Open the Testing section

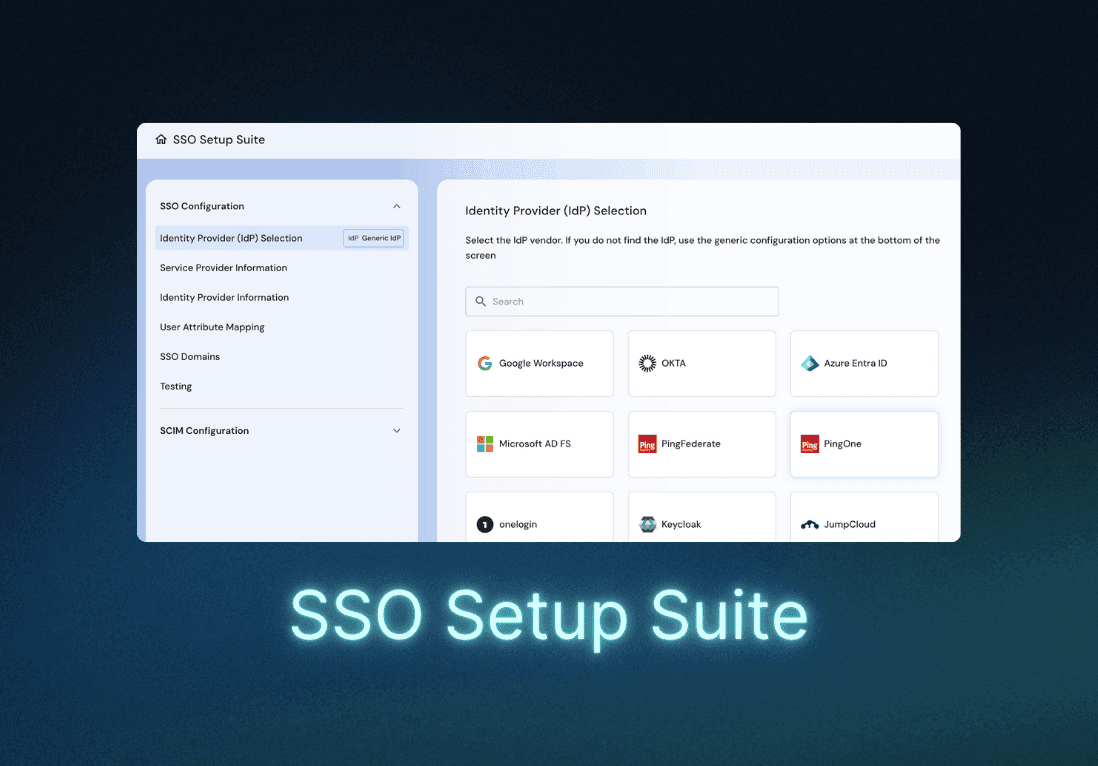pyautogui.click(x=175, y=386)
